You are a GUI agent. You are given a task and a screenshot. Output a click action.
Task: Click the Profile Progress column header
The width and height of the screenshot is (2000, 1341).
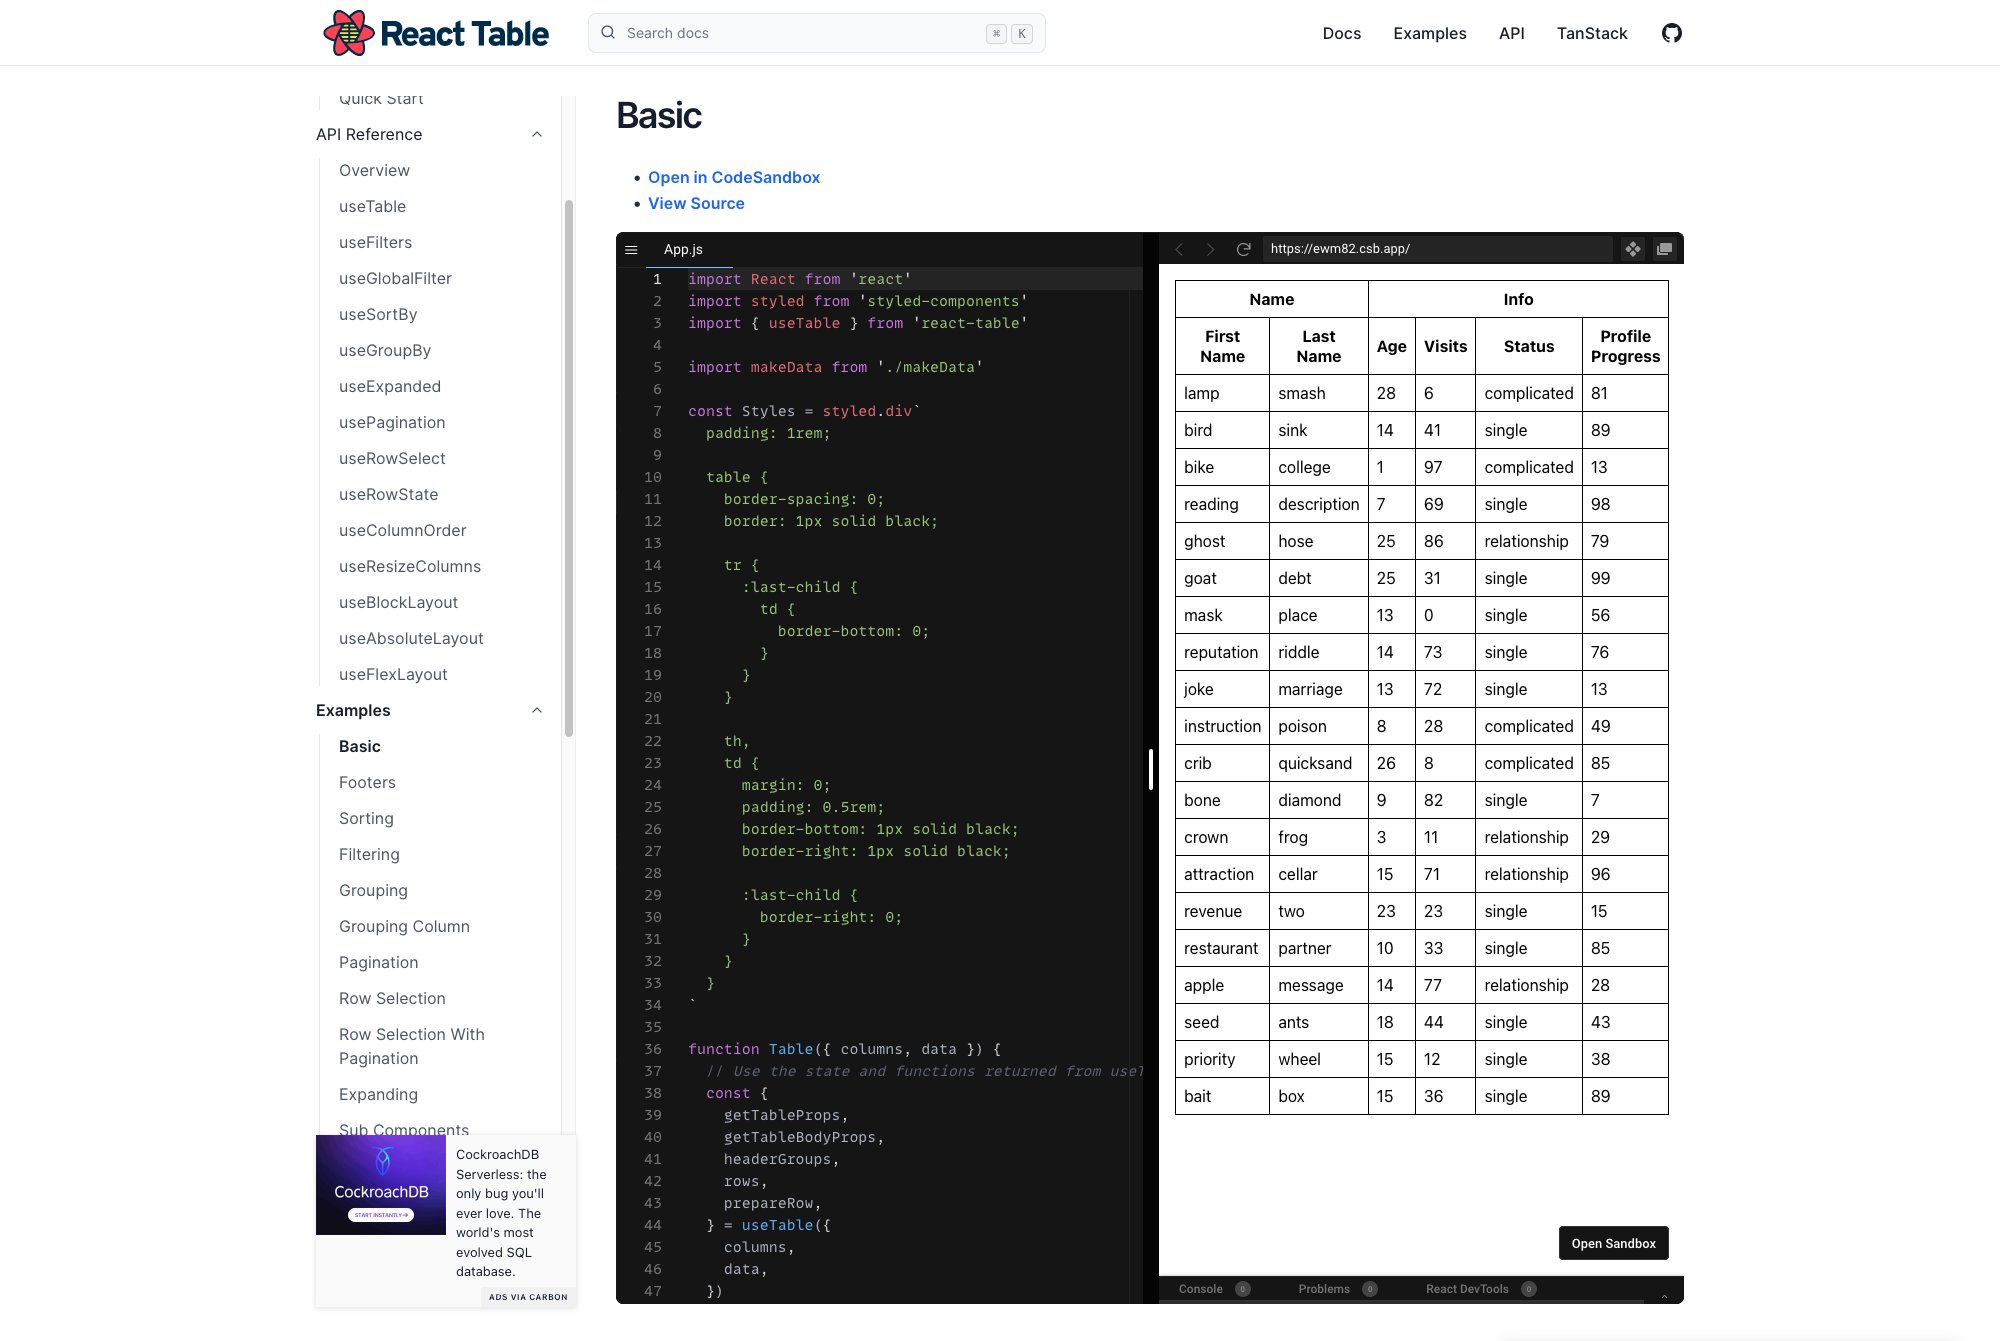pos(1625,346)
